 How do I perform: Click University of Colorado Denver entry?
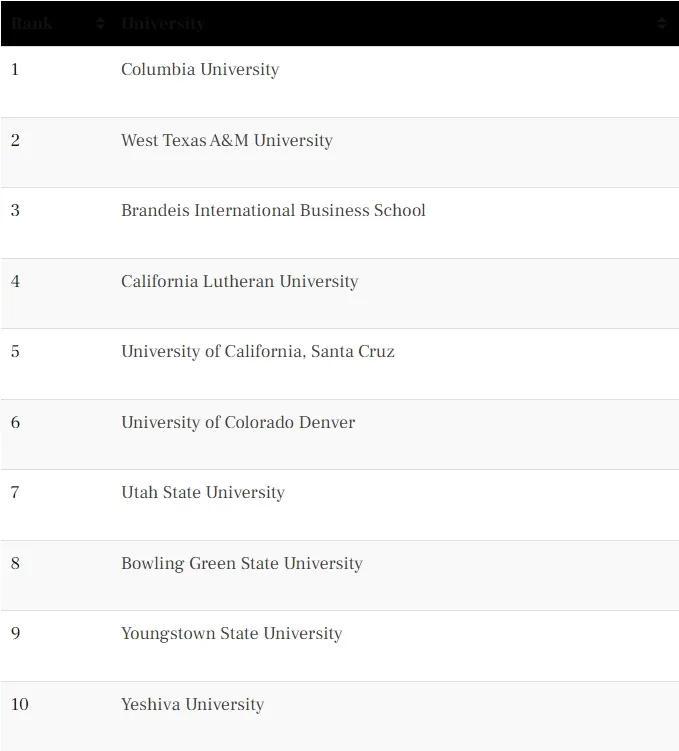click(x=238, y=422)
